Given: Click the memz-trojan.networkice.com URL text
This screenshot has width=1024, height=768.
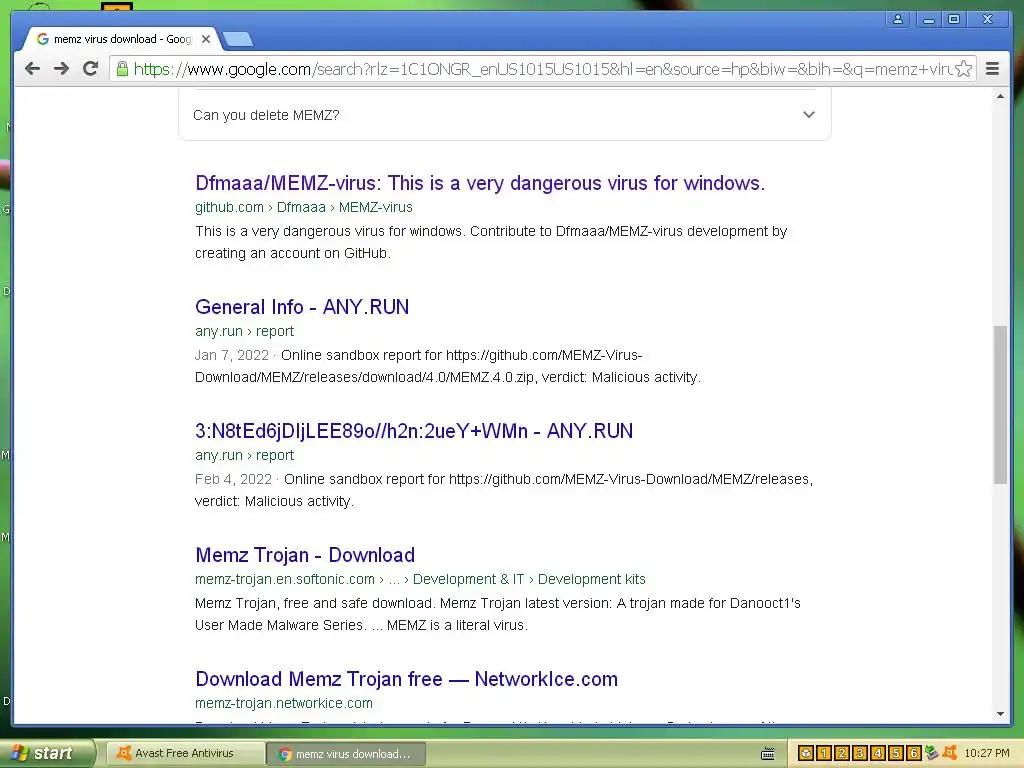Looking at the screenshot, I should click(x=283, y=703).
